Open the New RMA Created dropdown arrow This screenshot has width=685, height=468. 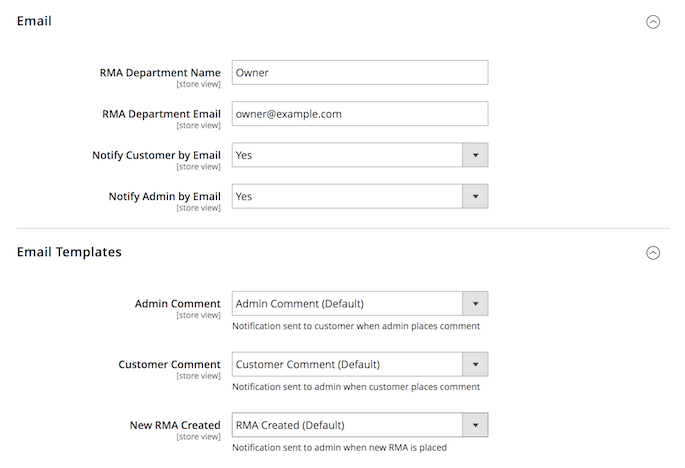click(x=475, y=425)
